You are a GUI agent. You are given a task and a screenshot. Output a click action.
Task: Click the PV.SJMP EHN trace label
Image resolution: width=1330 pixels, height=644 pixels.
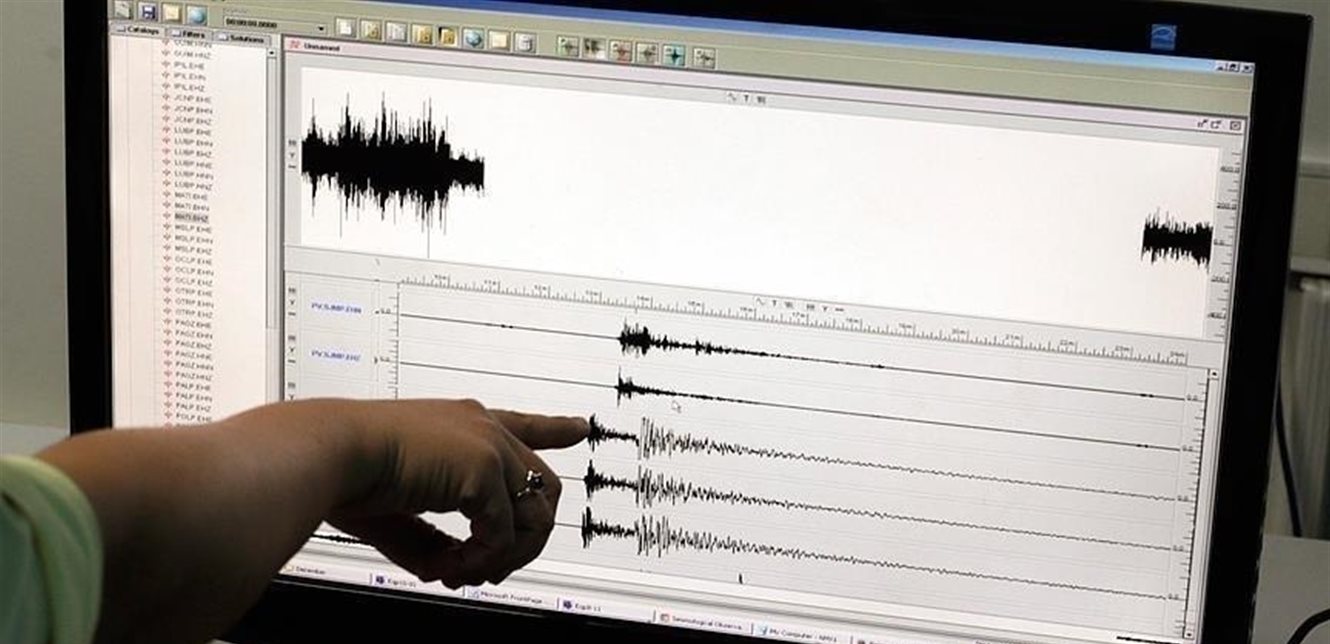tap(337, 307)
